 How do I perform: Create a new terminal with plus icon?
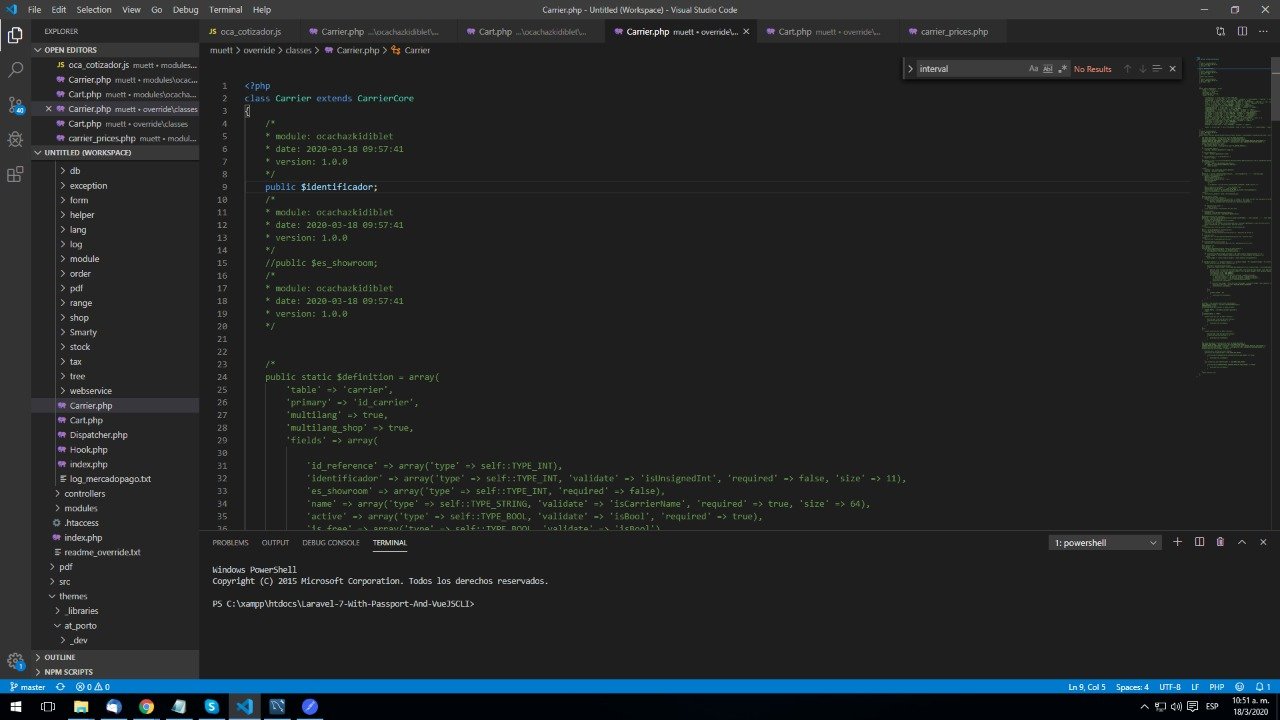click(1177, 542)
